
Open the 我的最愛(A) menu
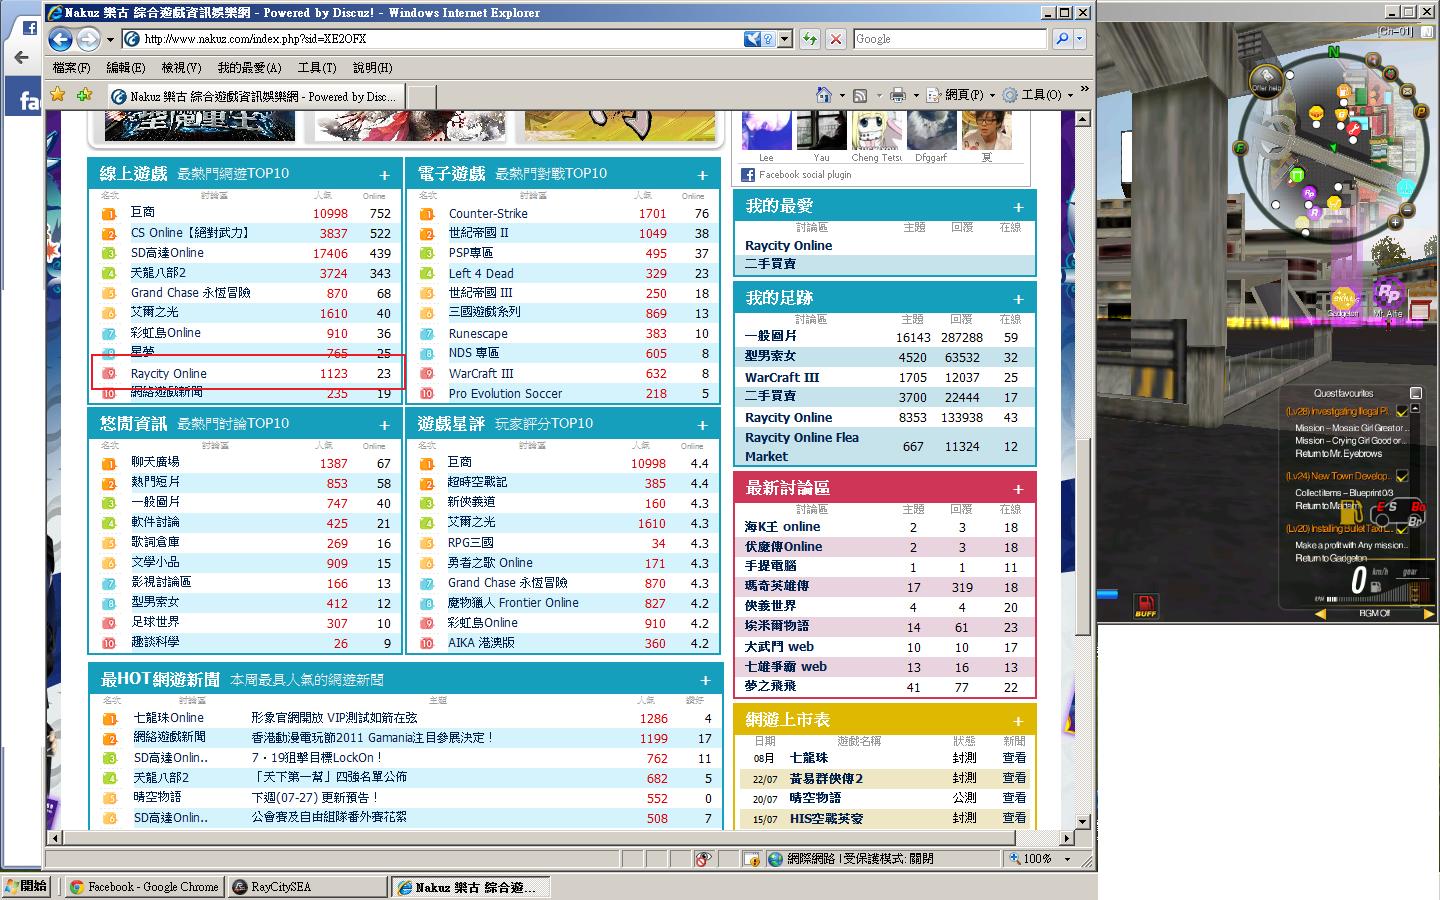point(249,68)
